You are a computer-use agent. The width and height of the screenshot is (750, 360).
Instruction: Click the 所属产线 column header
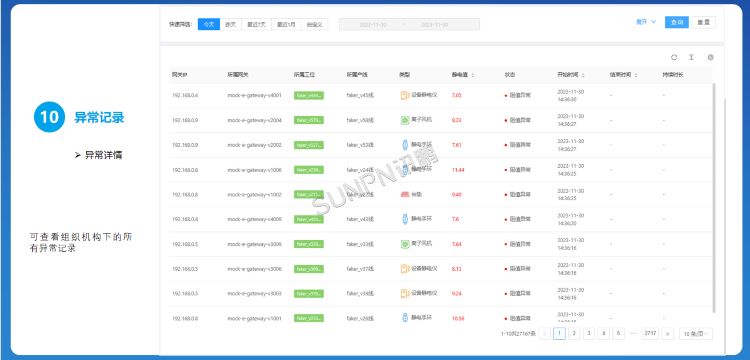pyautogui.click(x=357, y=75)
